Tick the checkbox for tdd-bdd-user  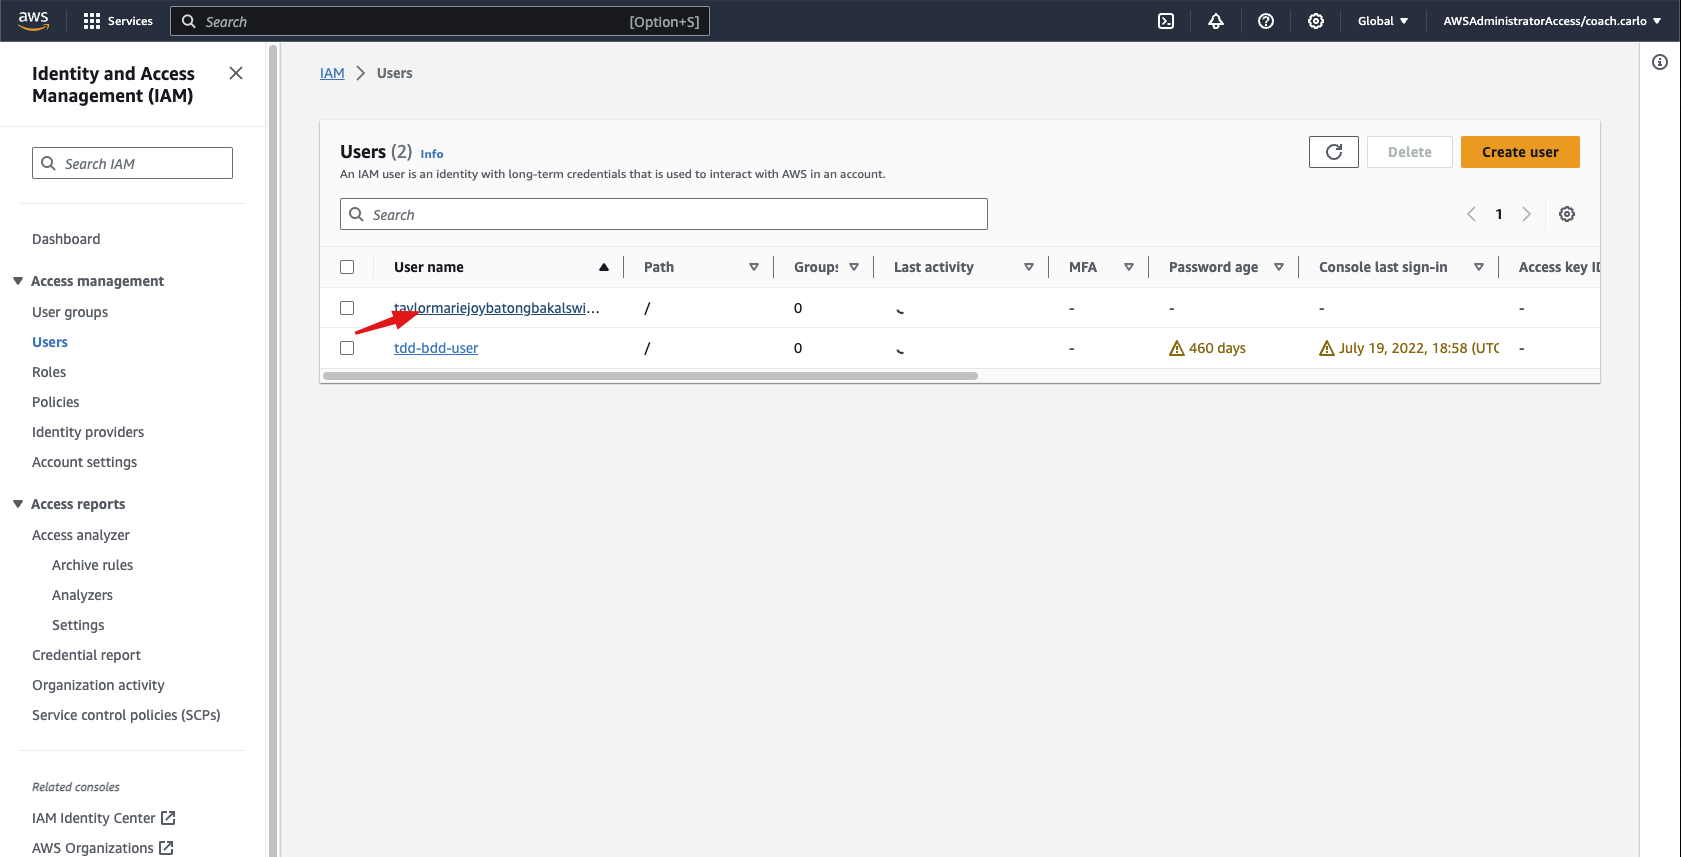click(347, 348)
